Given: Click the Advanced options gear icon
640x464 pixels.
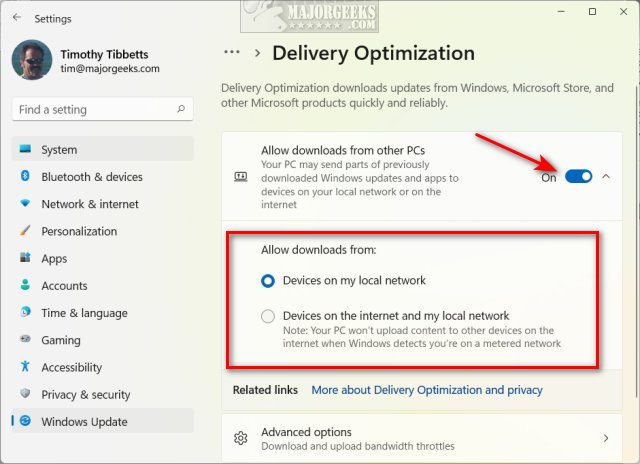Looking at the screenshot, I should tap(240, 438).
